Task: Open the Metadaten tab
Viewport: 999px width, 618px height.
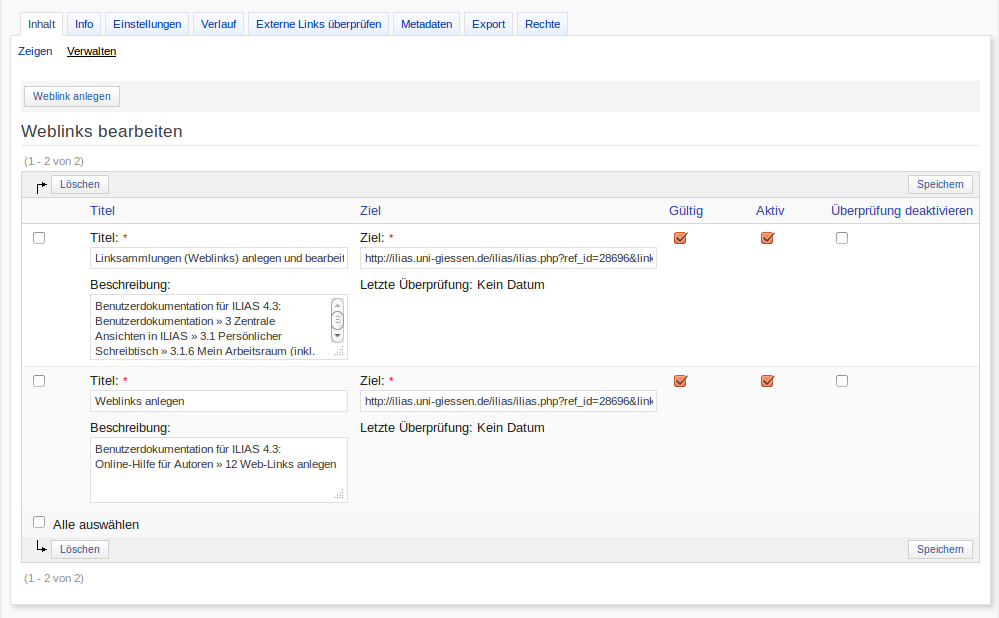Action: pyautogui.click(x=427, y=24)
